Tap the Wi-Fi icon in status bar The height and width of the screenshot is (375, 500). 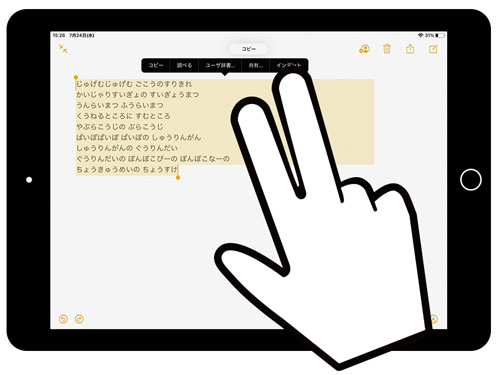(420, 35)
